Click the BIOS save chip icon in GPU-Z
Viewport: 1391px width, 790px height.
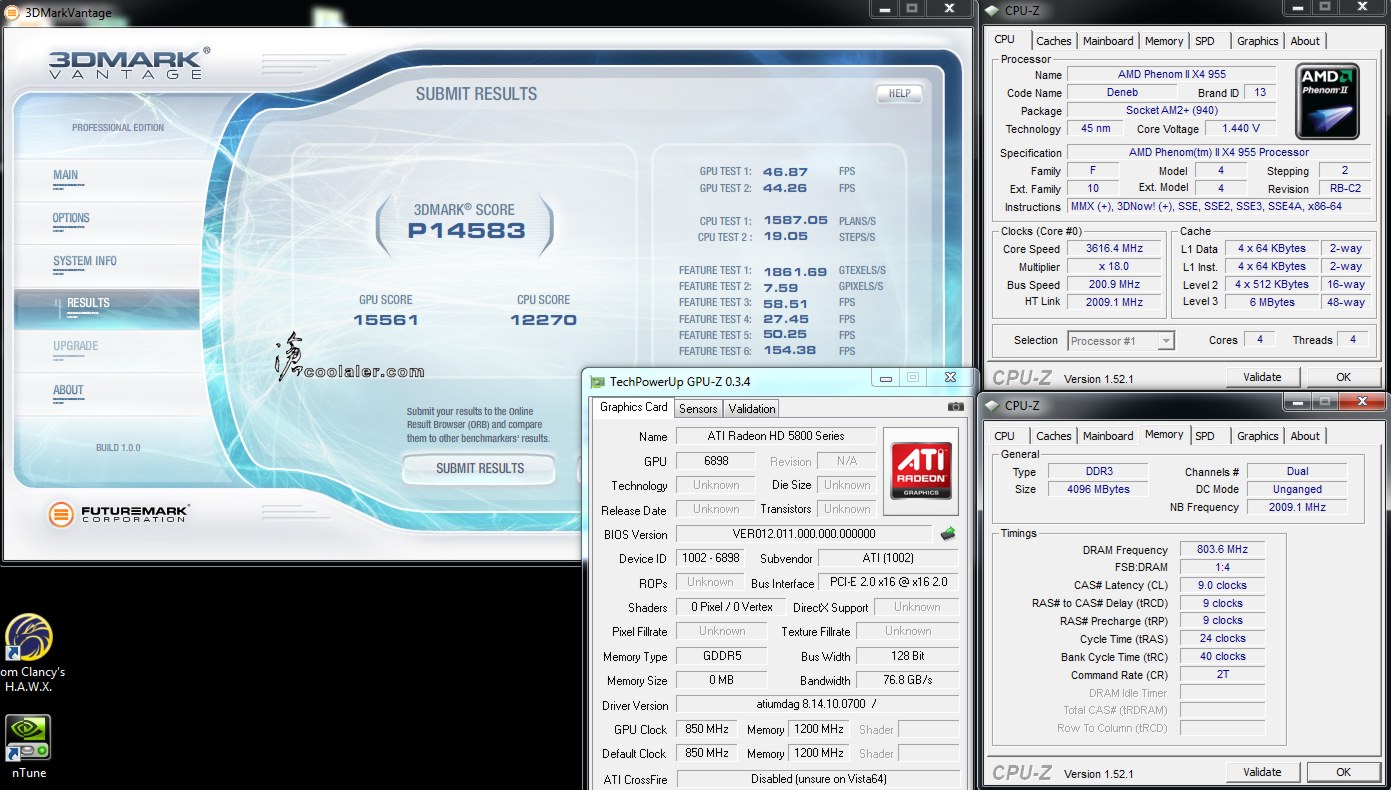[x=948, y=534]
